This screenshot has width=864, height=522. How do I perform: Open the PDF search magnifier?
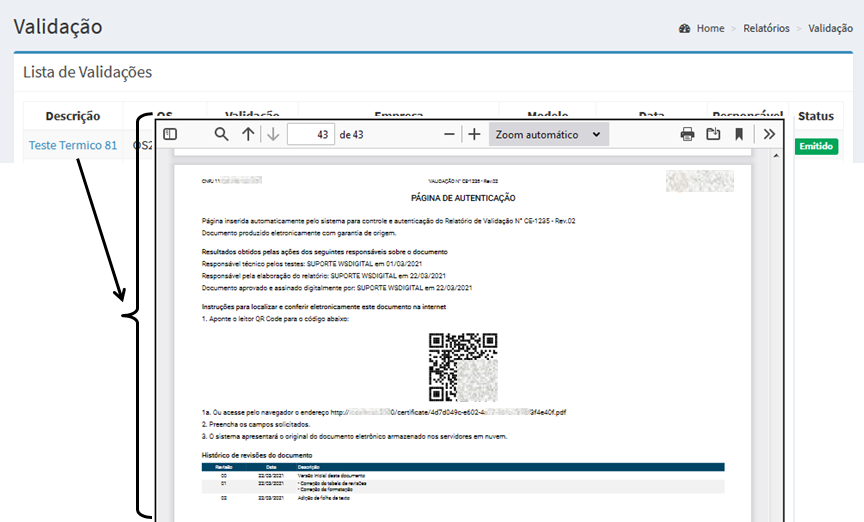click(x=222, y=134)
